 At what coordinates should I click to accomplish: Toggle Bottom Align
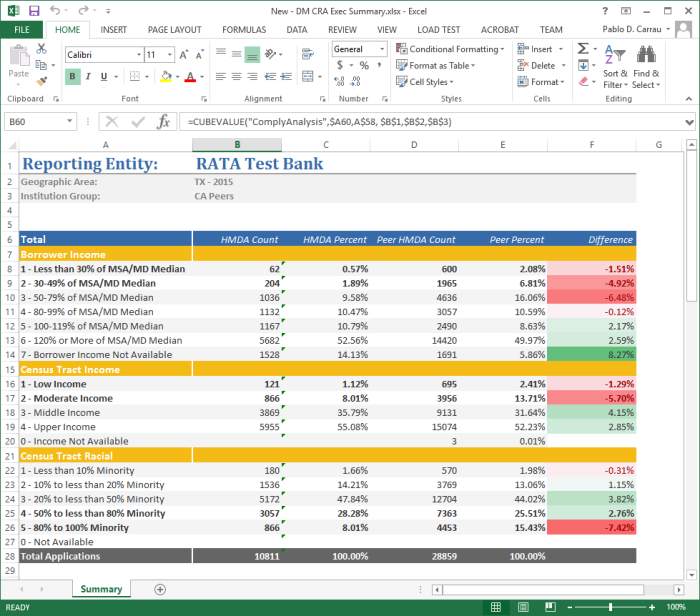click(252, 54)
